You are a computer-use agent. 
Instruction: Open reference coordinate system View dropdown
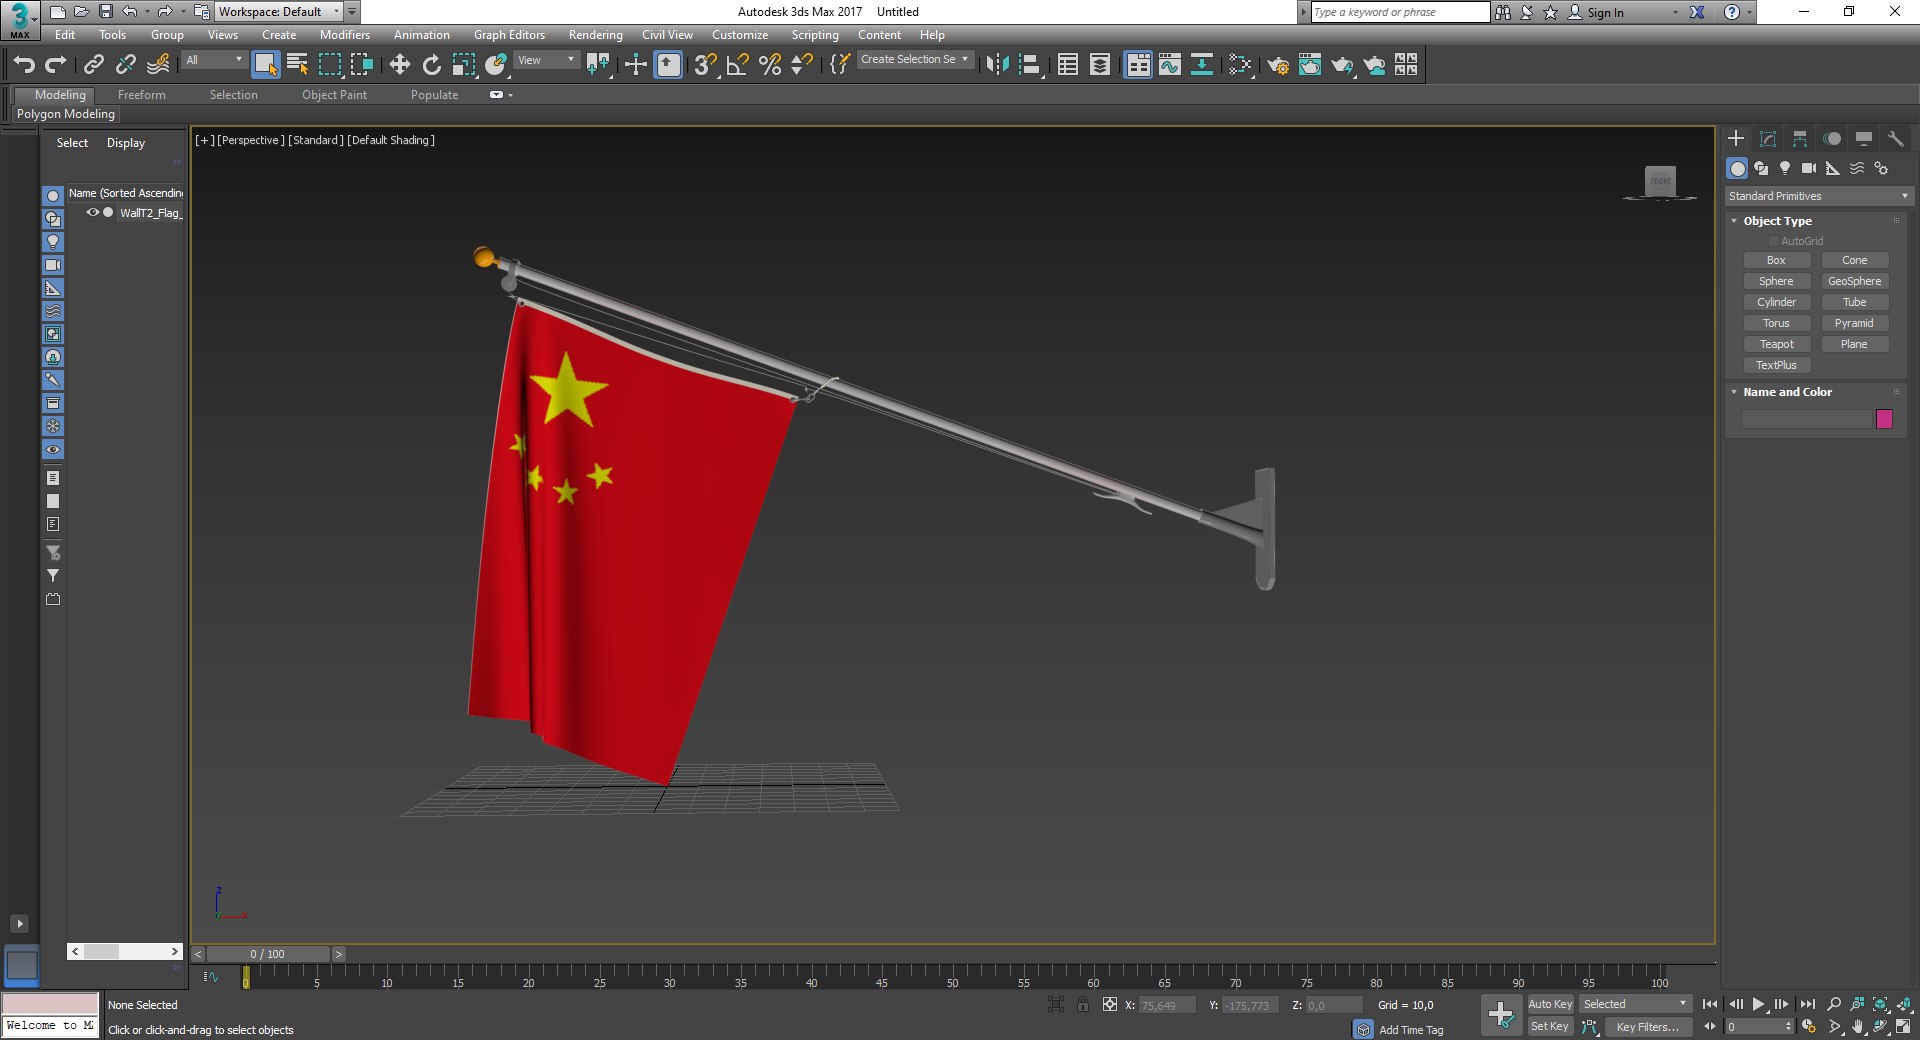point(546,60)
